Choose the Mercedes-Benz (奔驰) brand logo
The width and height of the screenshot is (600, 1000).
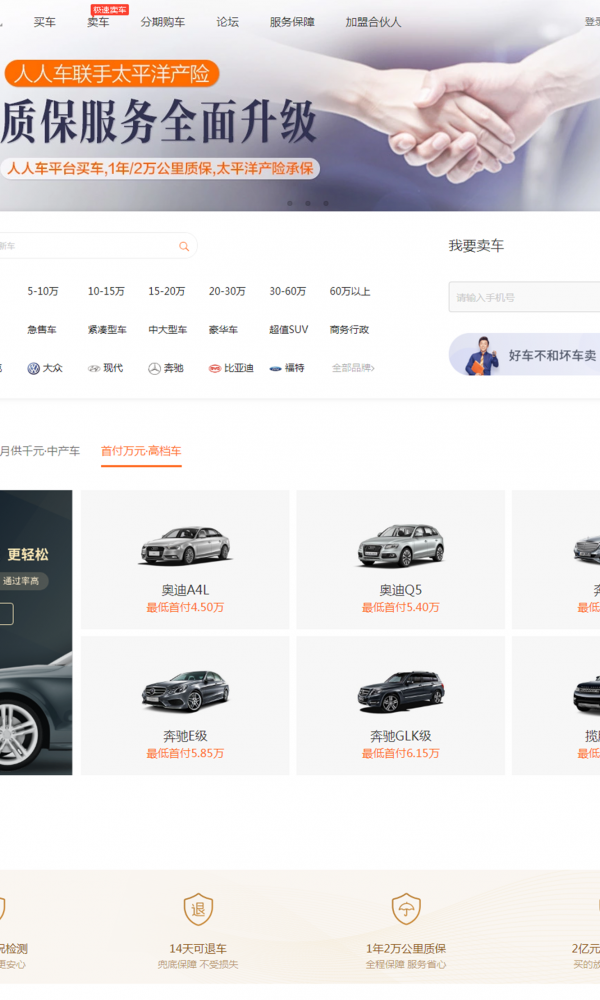154,368
